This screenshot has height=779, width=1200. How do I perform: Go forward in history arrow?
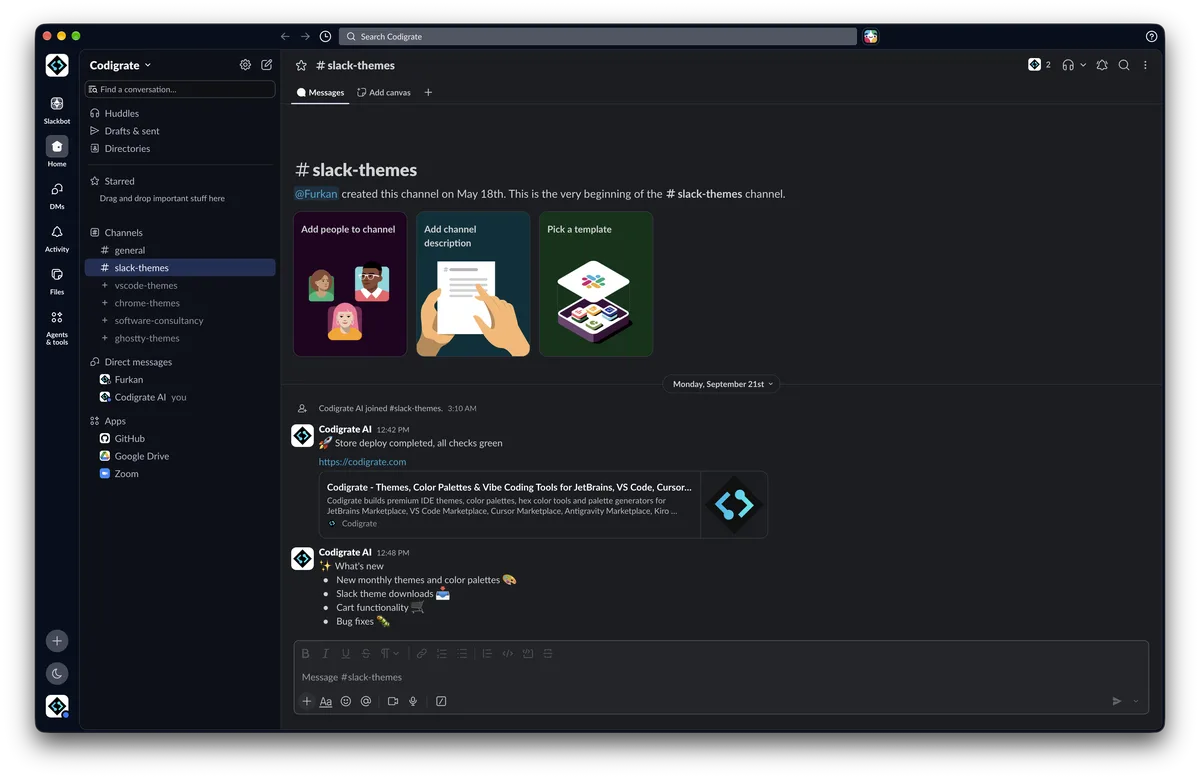point(305,36)
